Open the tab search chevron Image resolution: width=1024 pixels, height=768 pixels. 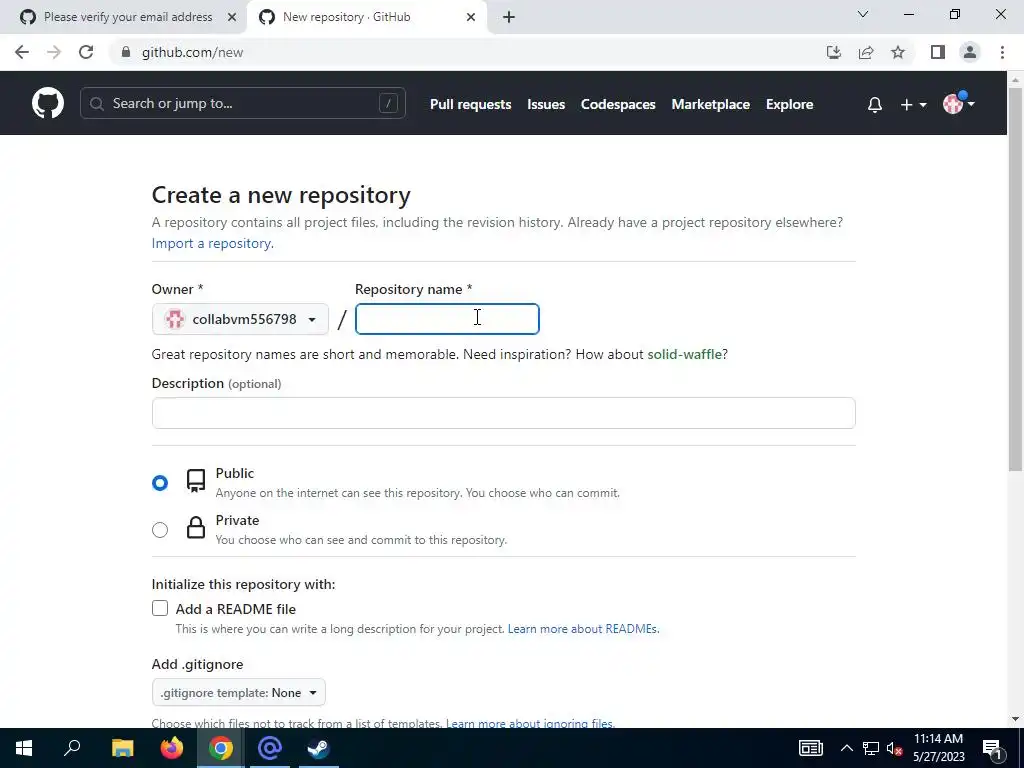(x=863, y=14)
